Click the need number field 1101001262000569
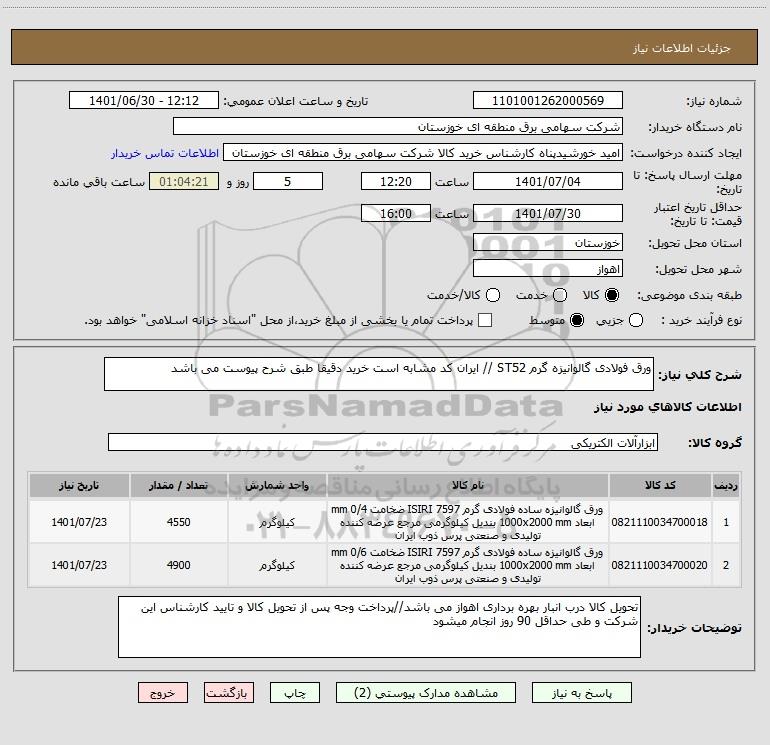Viewport: 770px width, 745px height. coord(548,101)
